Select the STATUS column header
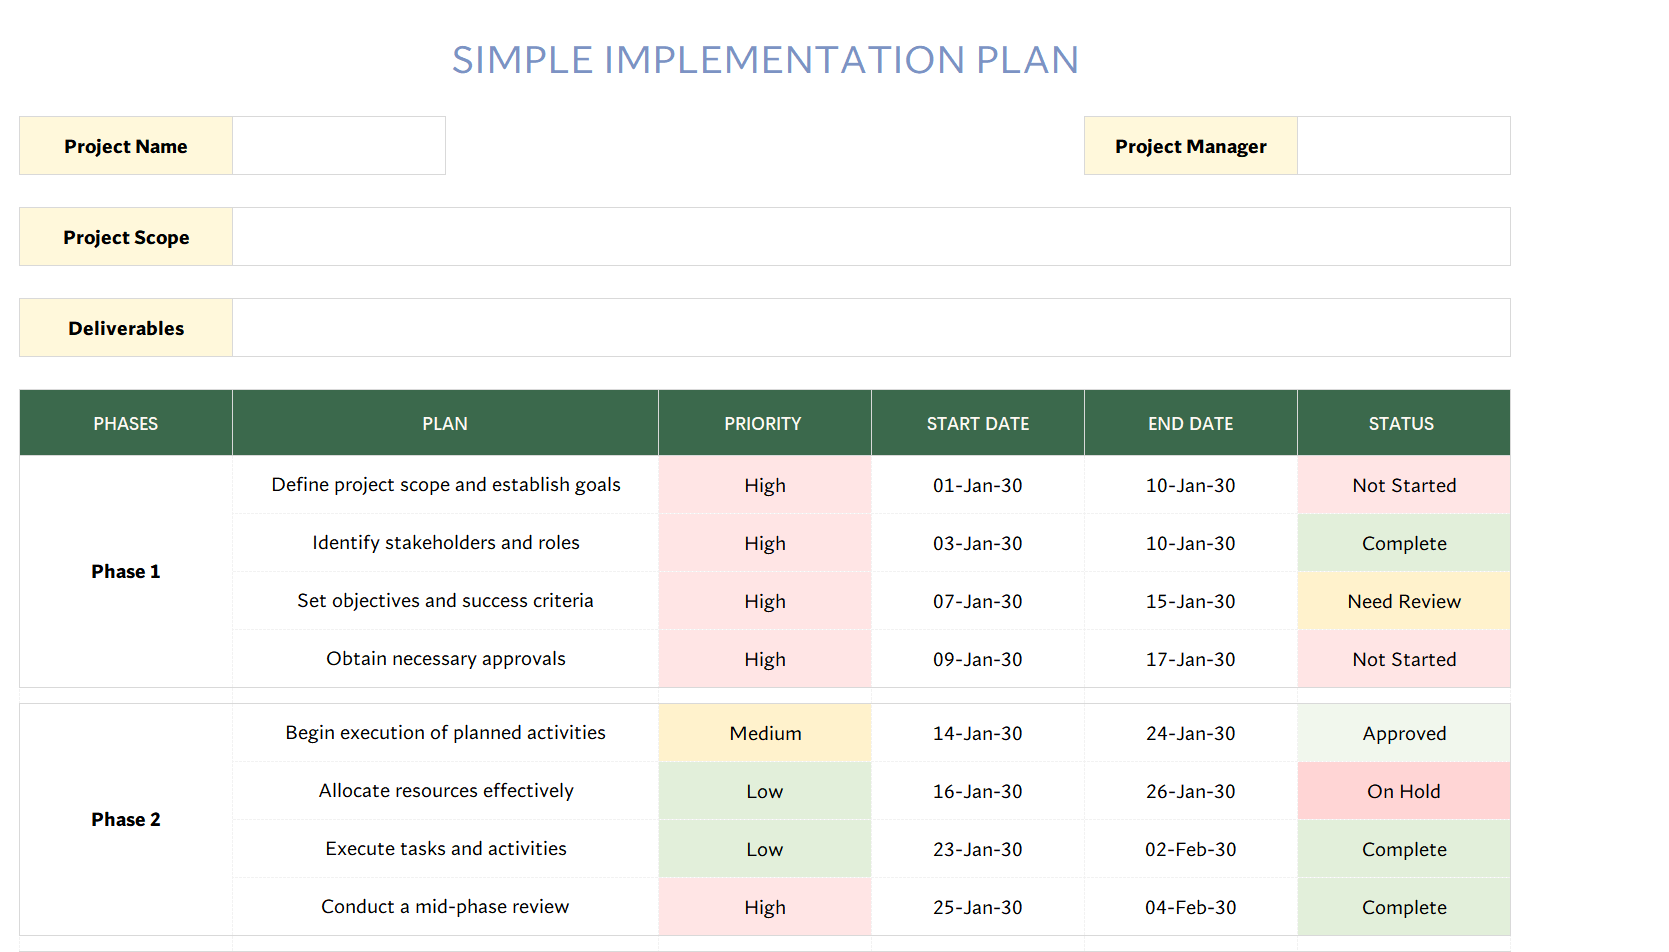Image resolution: width=1669 pixels, height=952 pixels. pyautogui.click(x=1404, y=423)
